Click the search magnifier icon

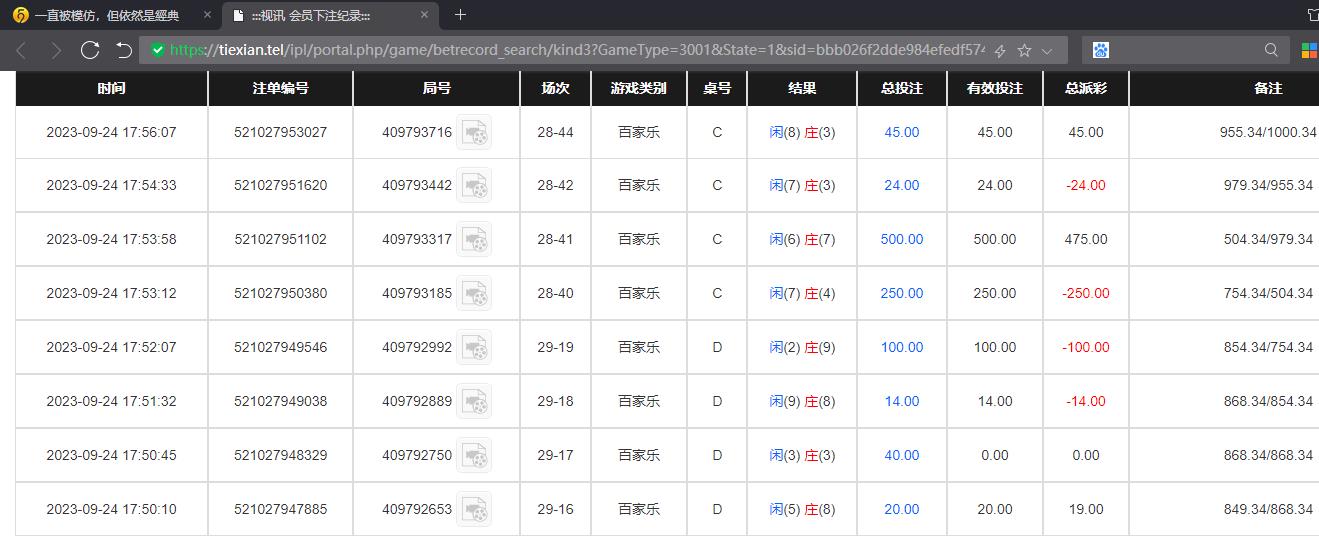click(x=1271, y=50)
